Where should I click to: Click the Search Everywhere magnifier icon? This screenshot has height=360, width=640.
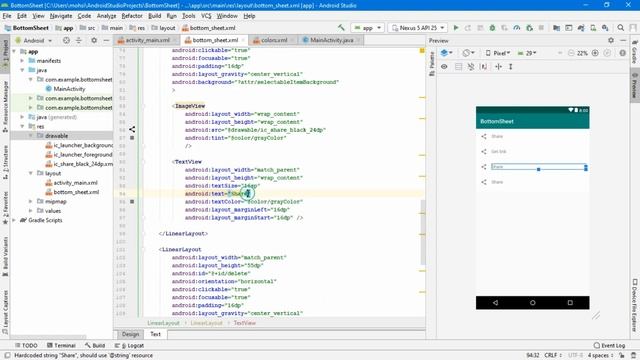click(621, 28)
